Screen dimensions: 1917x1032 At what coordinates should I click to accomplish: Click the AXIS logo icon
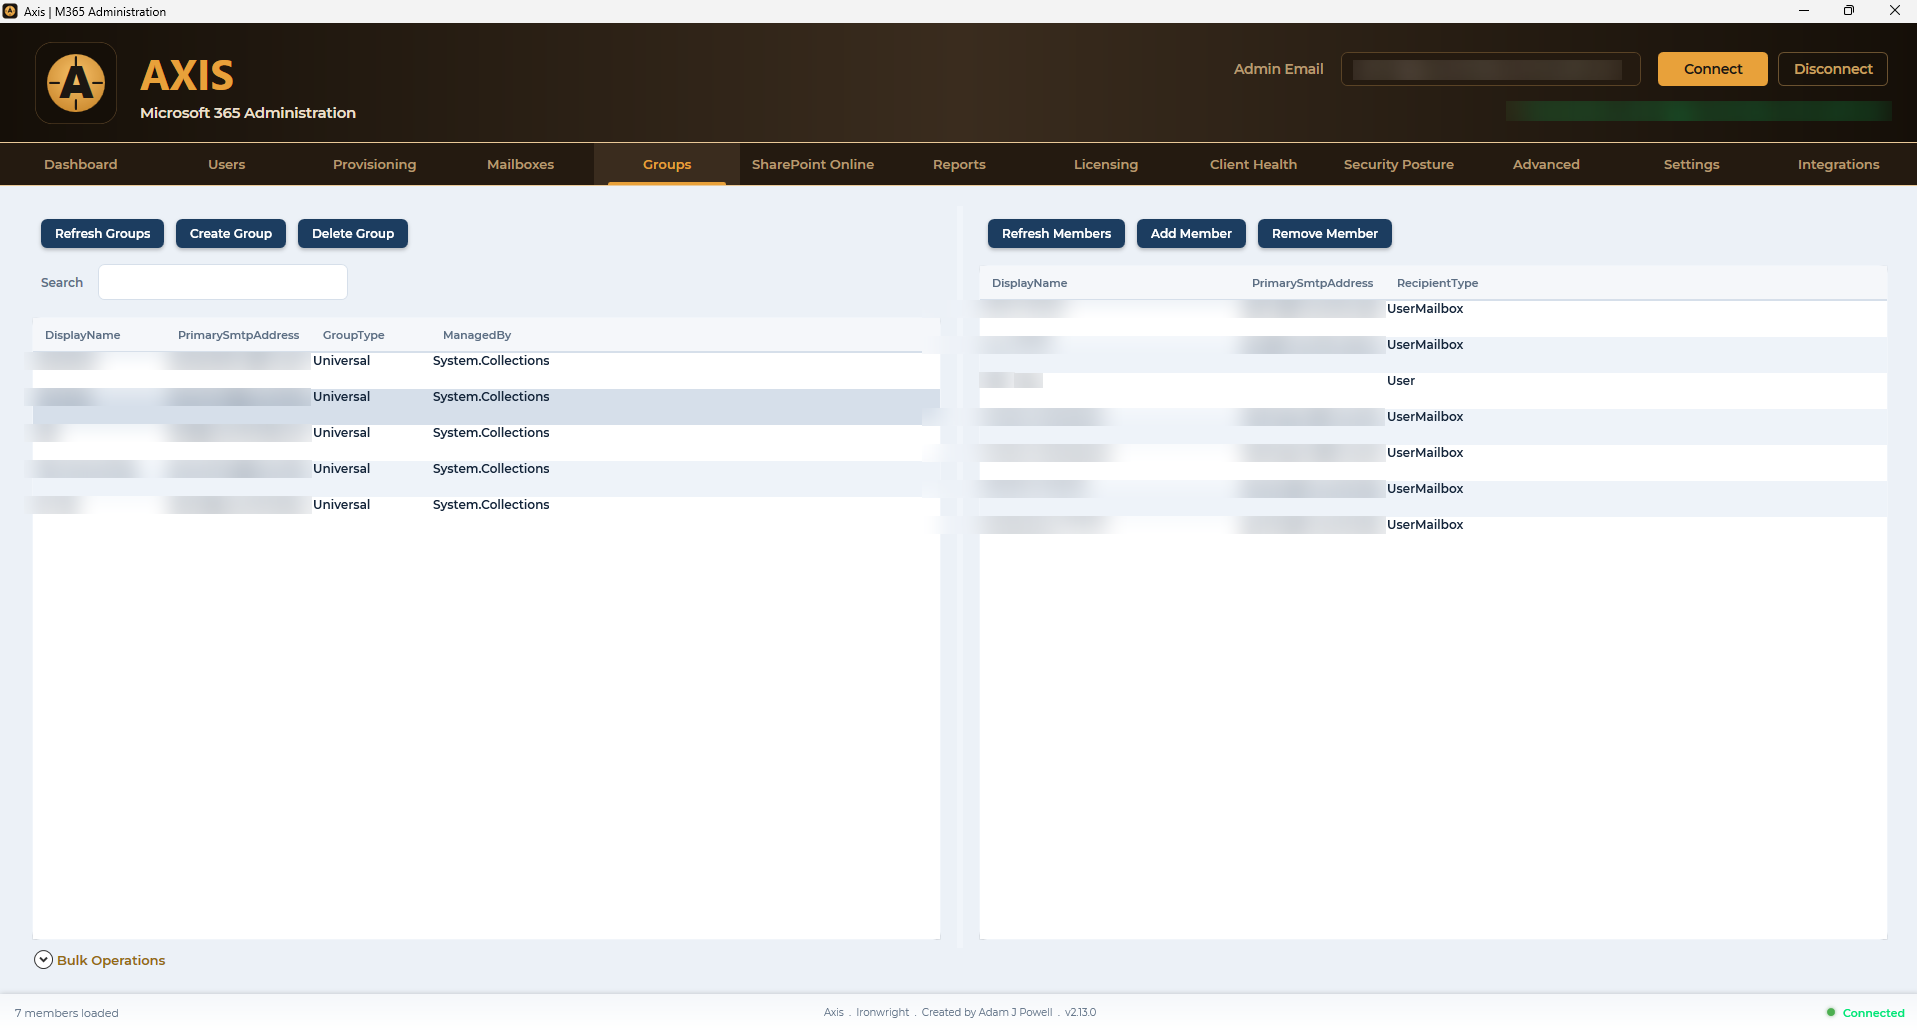tap(76, 83)
